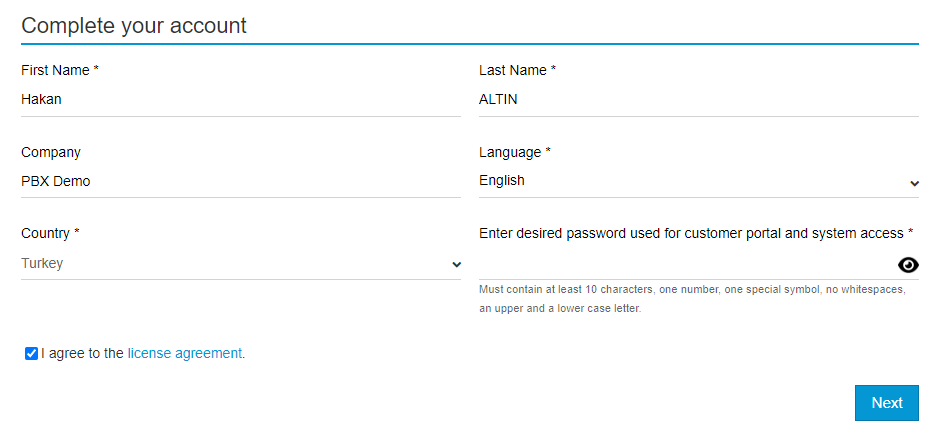Click the password requirements hint text
939x433 pixels.
point(692,299)
